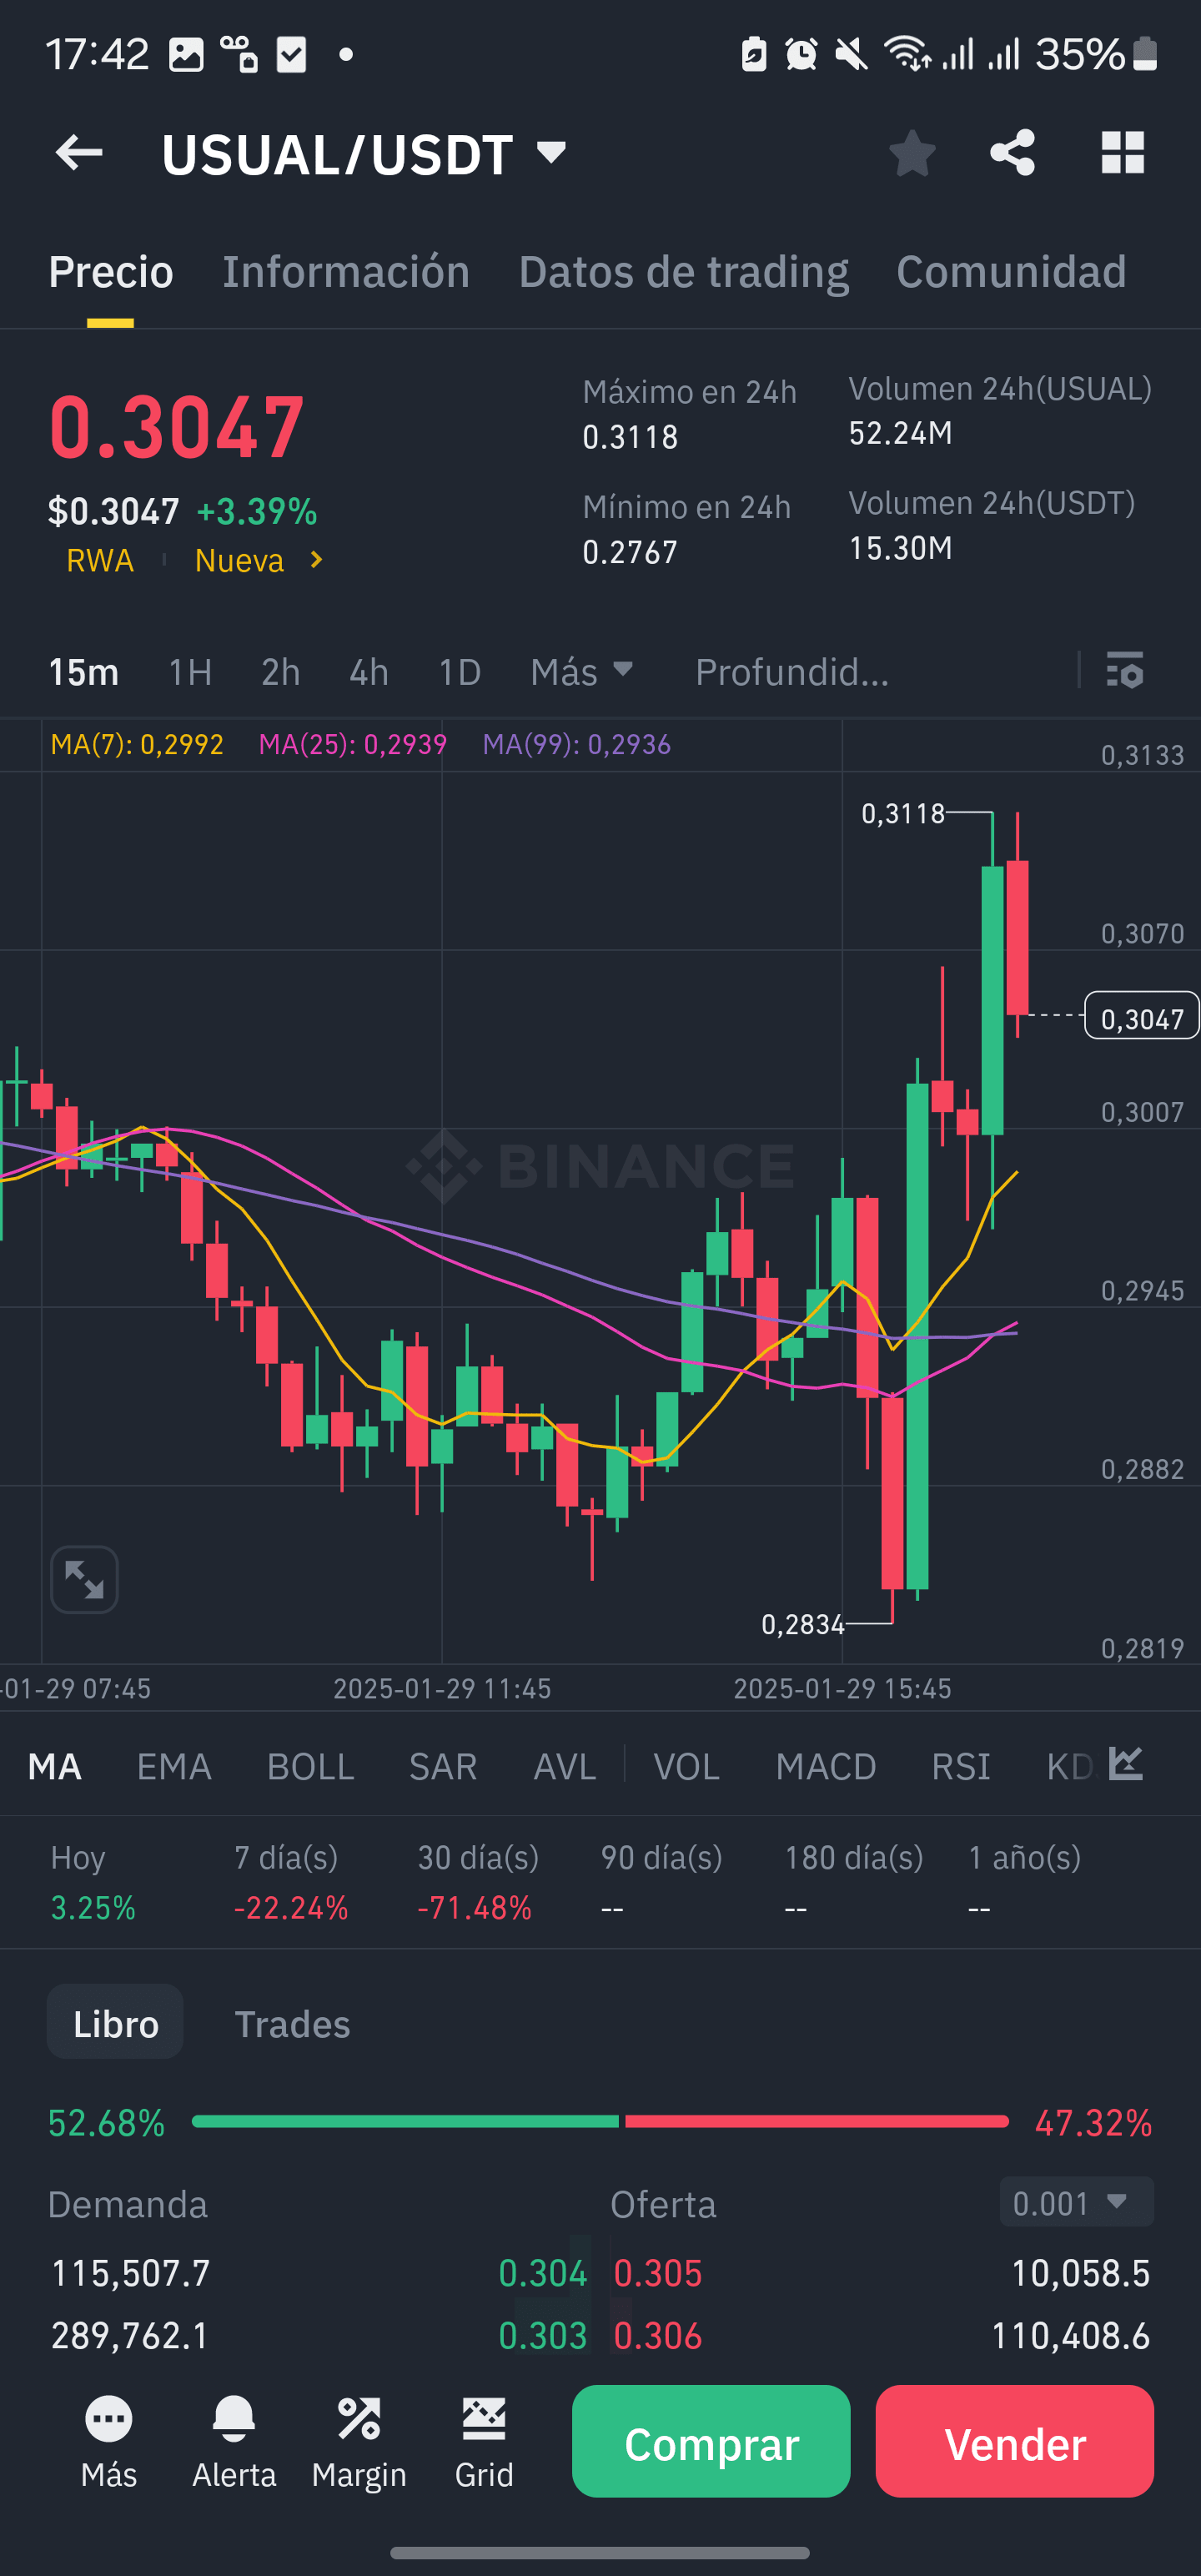Tap the chevron next to Nueva
This screenshot has height=2576, width=1201.
click(x=316, y=560)
